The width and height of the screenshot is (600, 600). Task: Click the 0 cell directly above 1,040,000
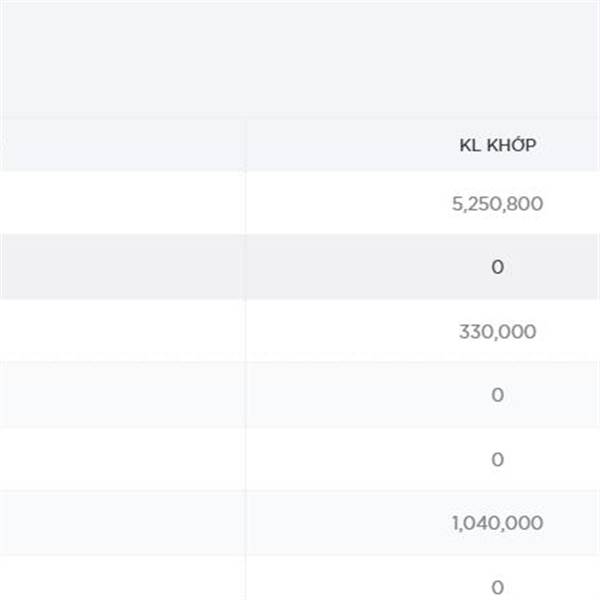(x=497, y=460)
